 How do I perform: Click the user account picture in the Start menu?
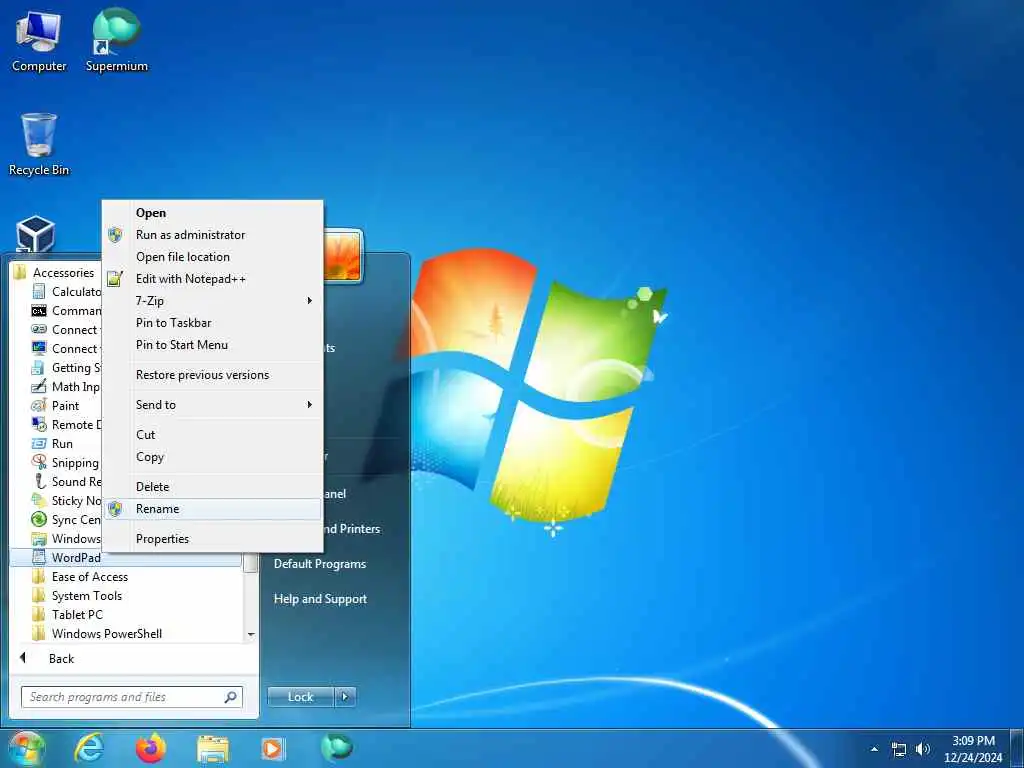pyautogui.click(x=343, y=256)
